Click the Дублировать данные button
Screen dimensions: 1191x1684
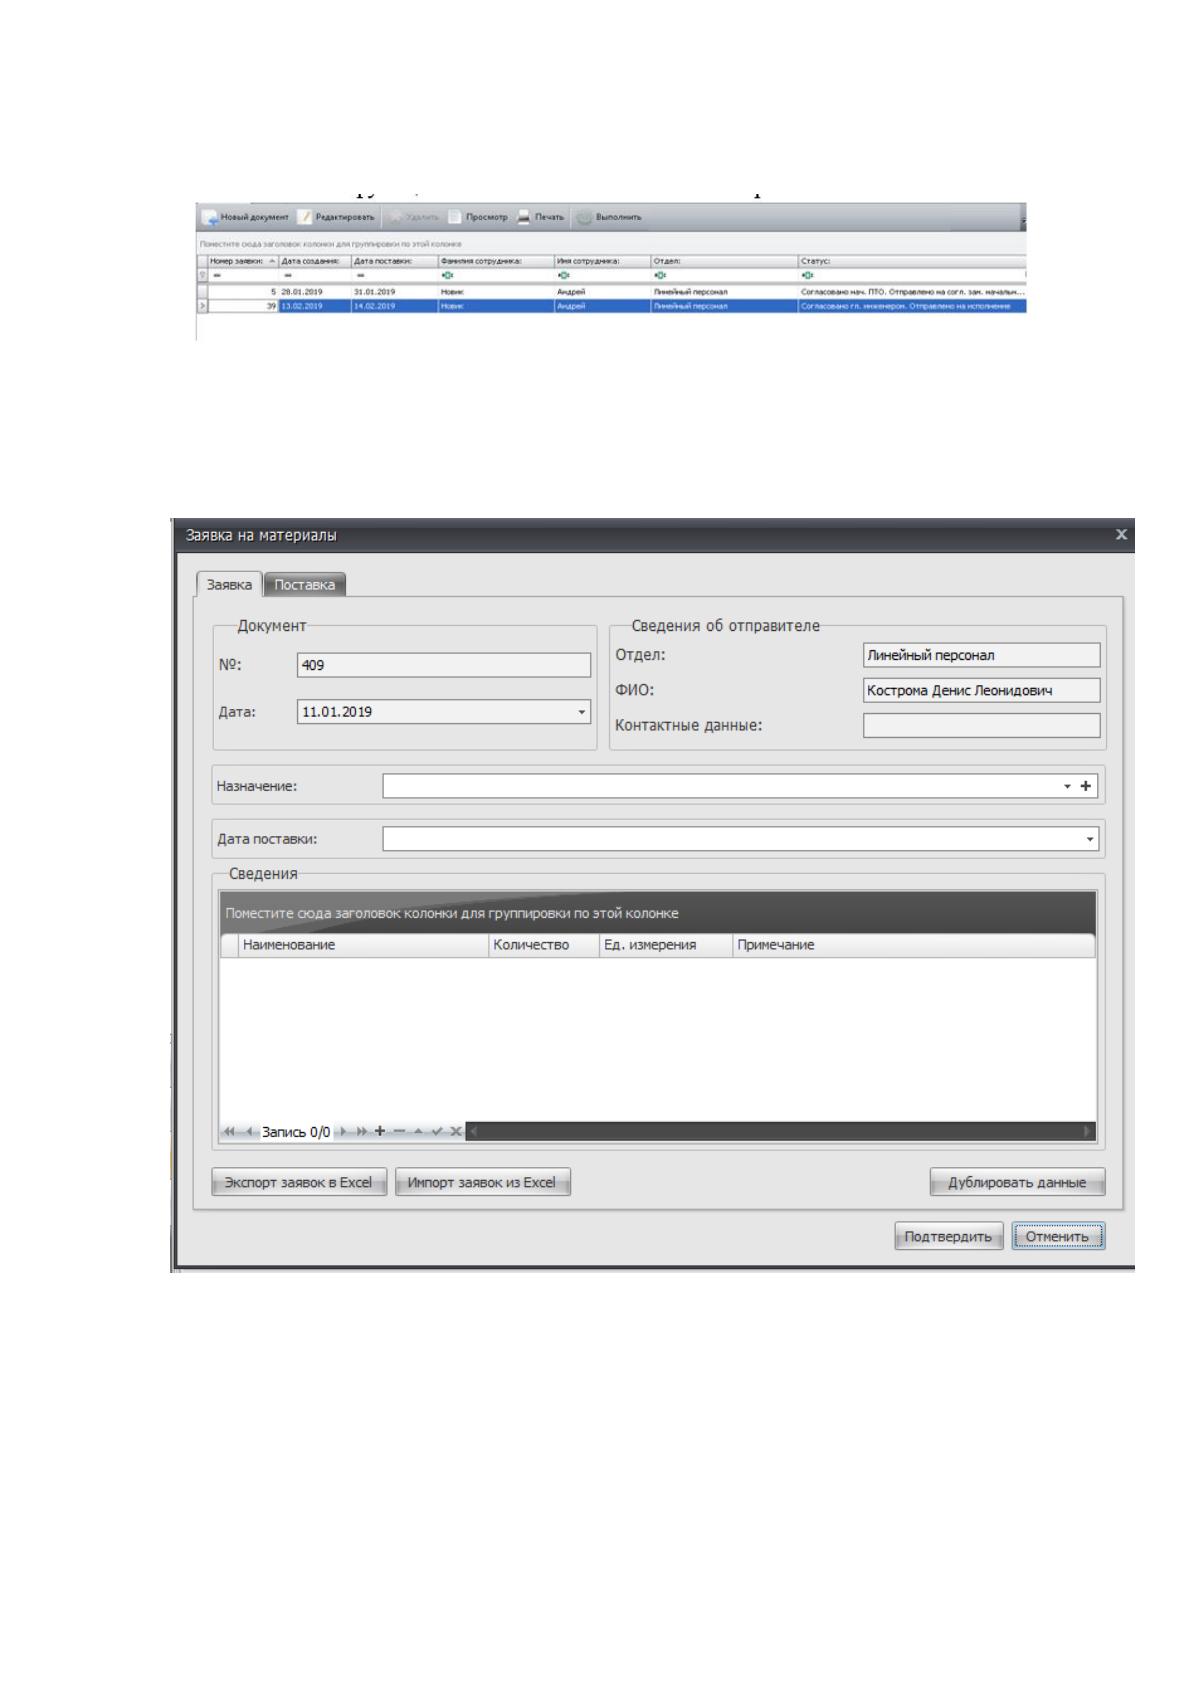[x=1017, y=1182]
